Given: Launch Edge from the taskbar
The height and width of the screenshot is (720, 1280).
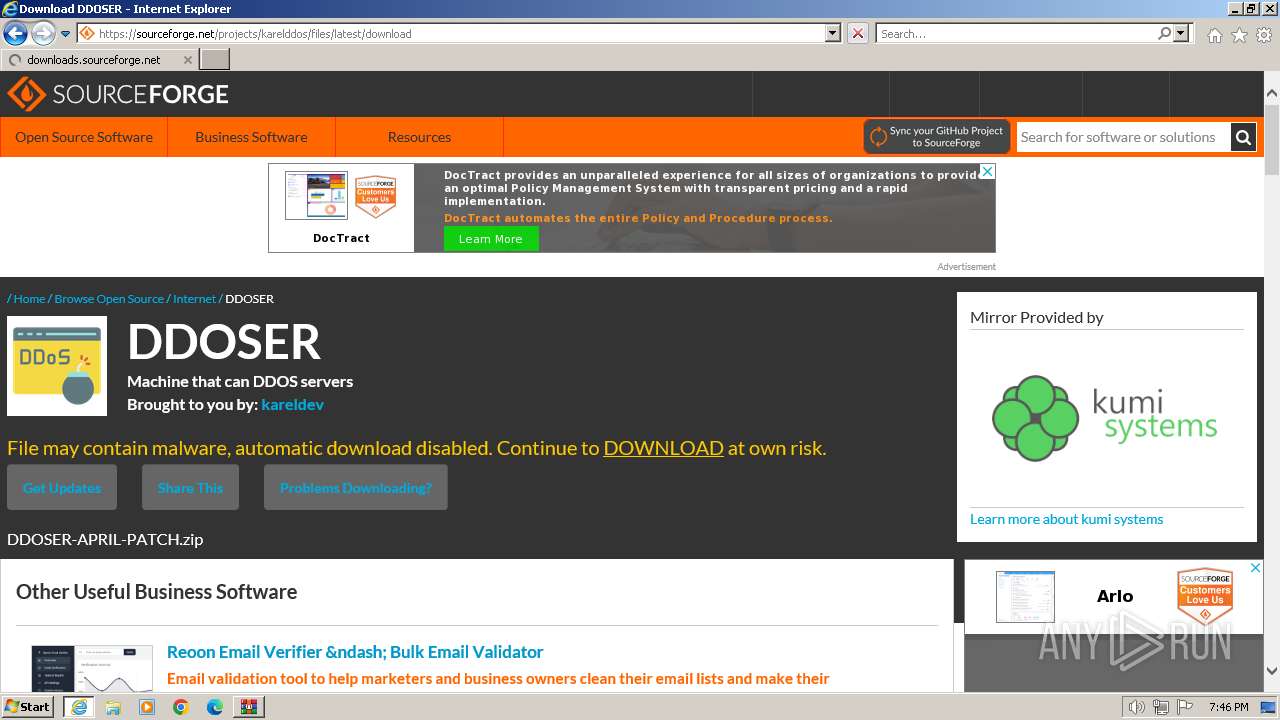Looking at the screenshot, I should click(x=215, y=707).
